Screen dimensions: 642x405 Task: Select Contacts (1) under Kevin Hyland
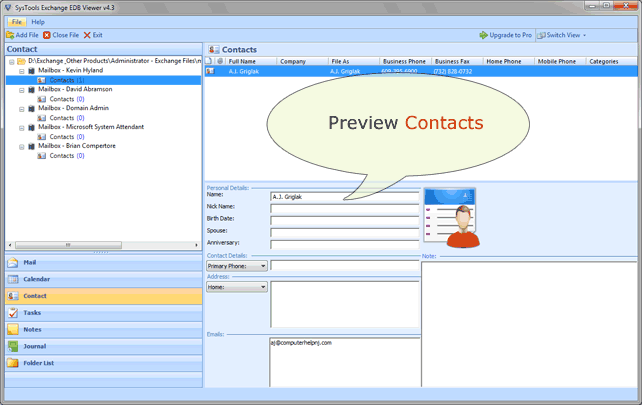[67, 80]
